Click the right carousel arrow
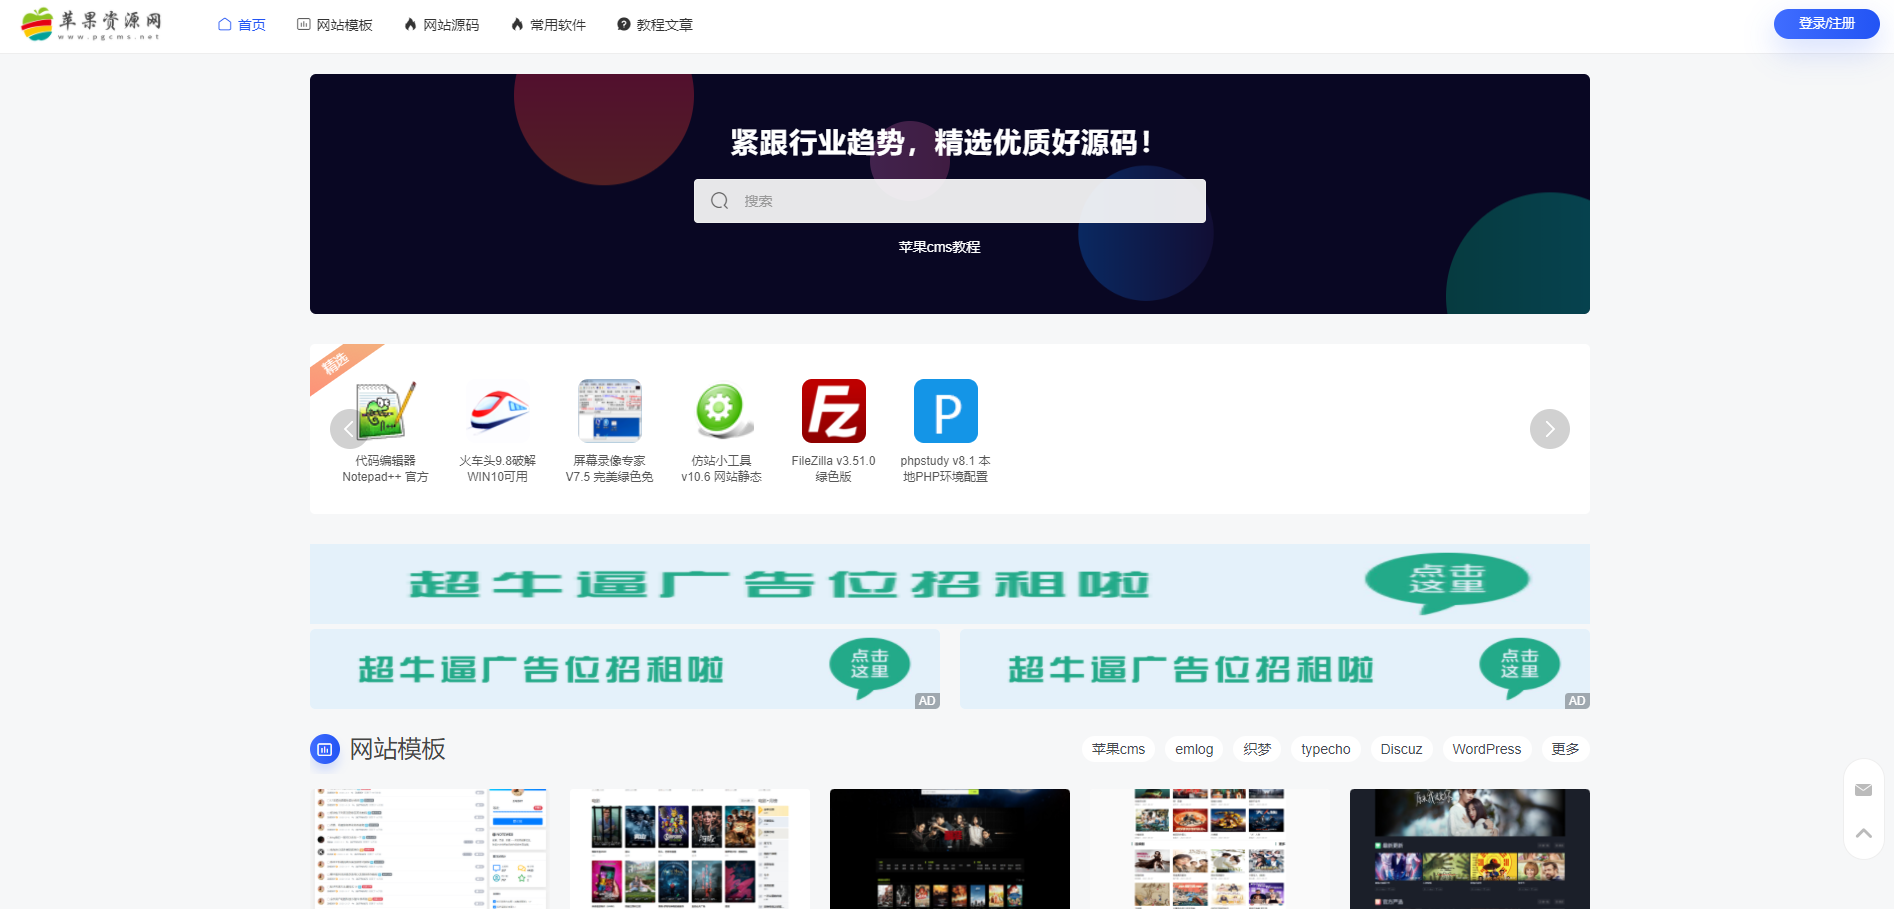 coord(1549,428)
